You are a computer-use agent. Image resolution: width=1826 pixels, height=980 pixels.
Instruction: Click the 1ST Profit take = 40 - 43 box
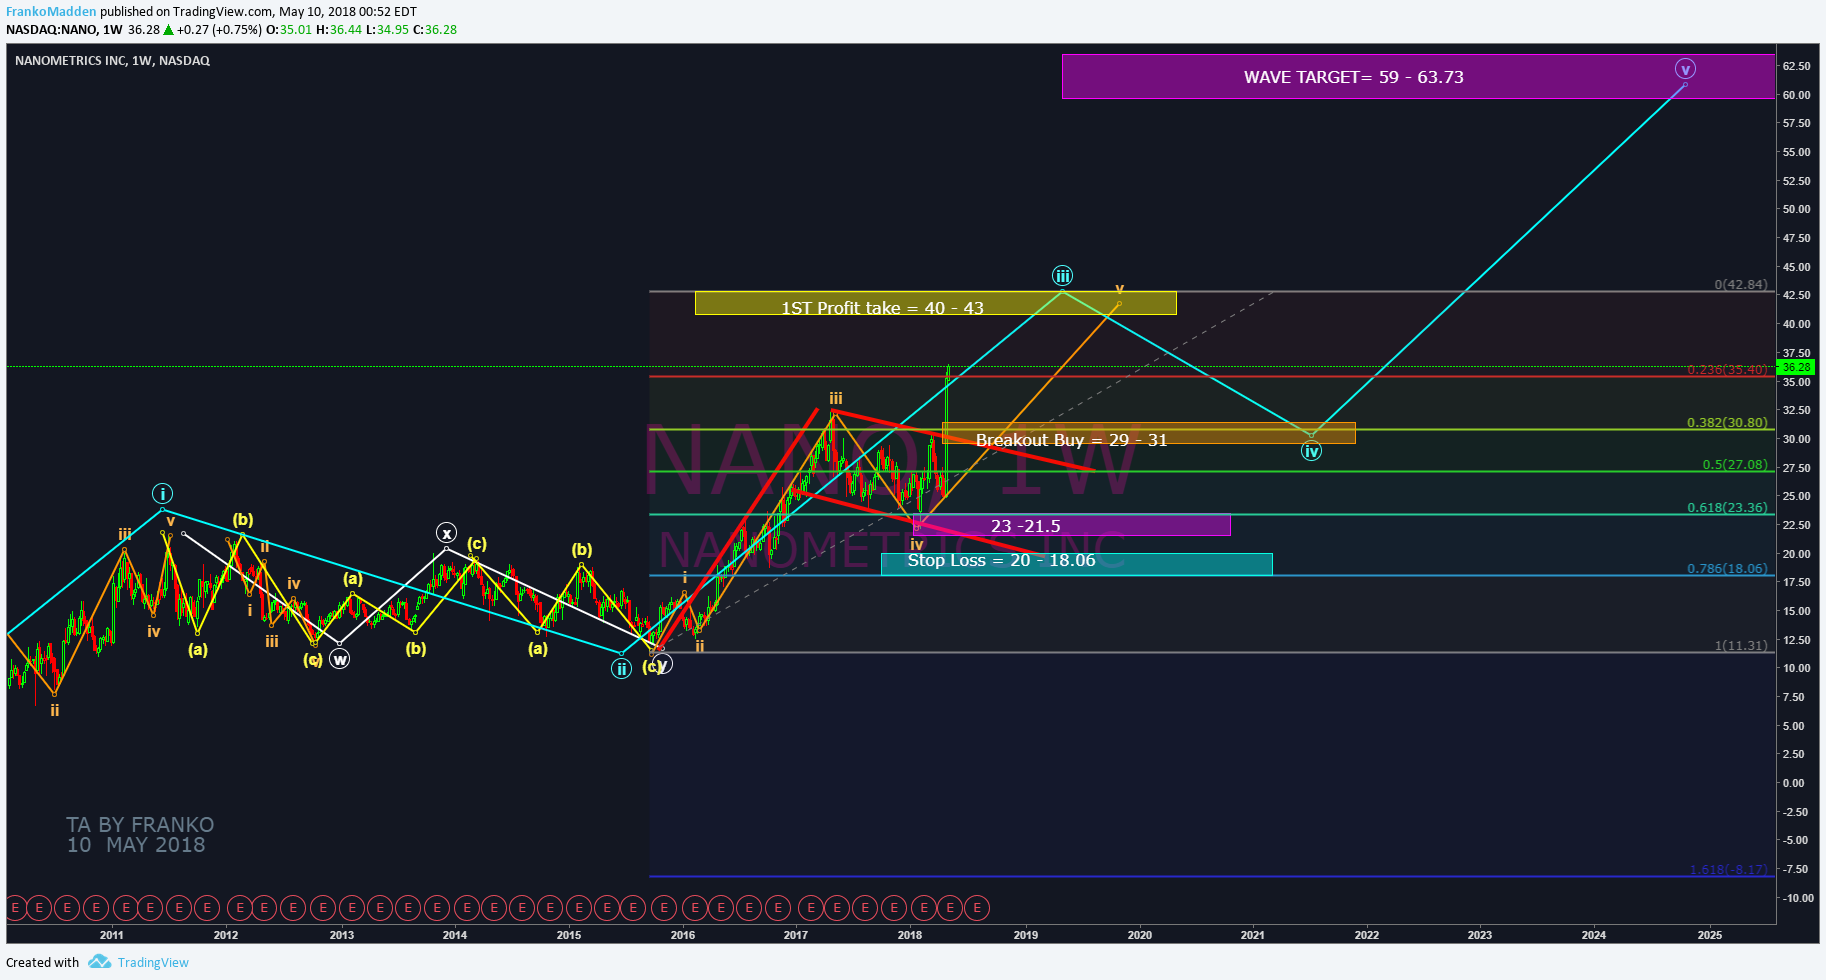935,303
